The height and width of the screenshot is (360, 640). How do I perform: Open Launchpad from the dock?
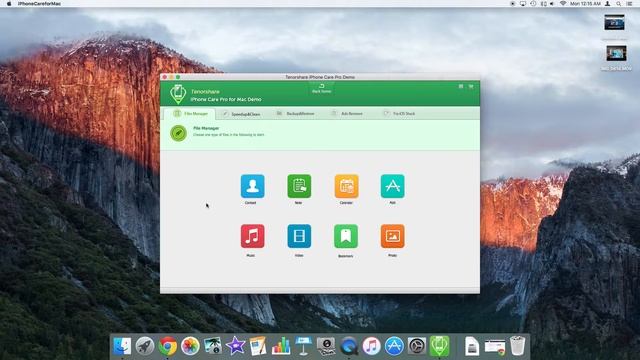[144, 346]
